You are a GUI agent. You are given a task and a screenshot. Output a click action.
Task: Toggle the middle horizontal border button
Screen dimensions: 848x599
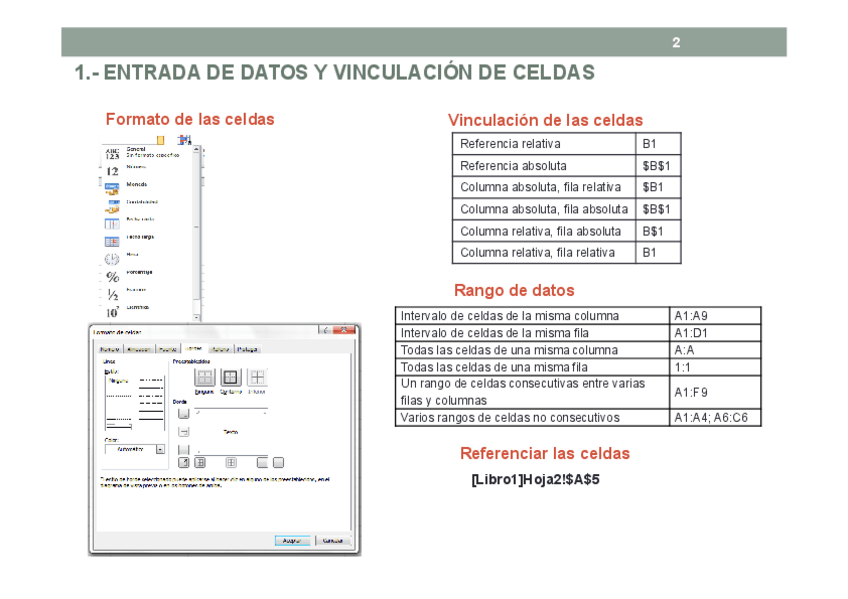[x=183, y=432]
